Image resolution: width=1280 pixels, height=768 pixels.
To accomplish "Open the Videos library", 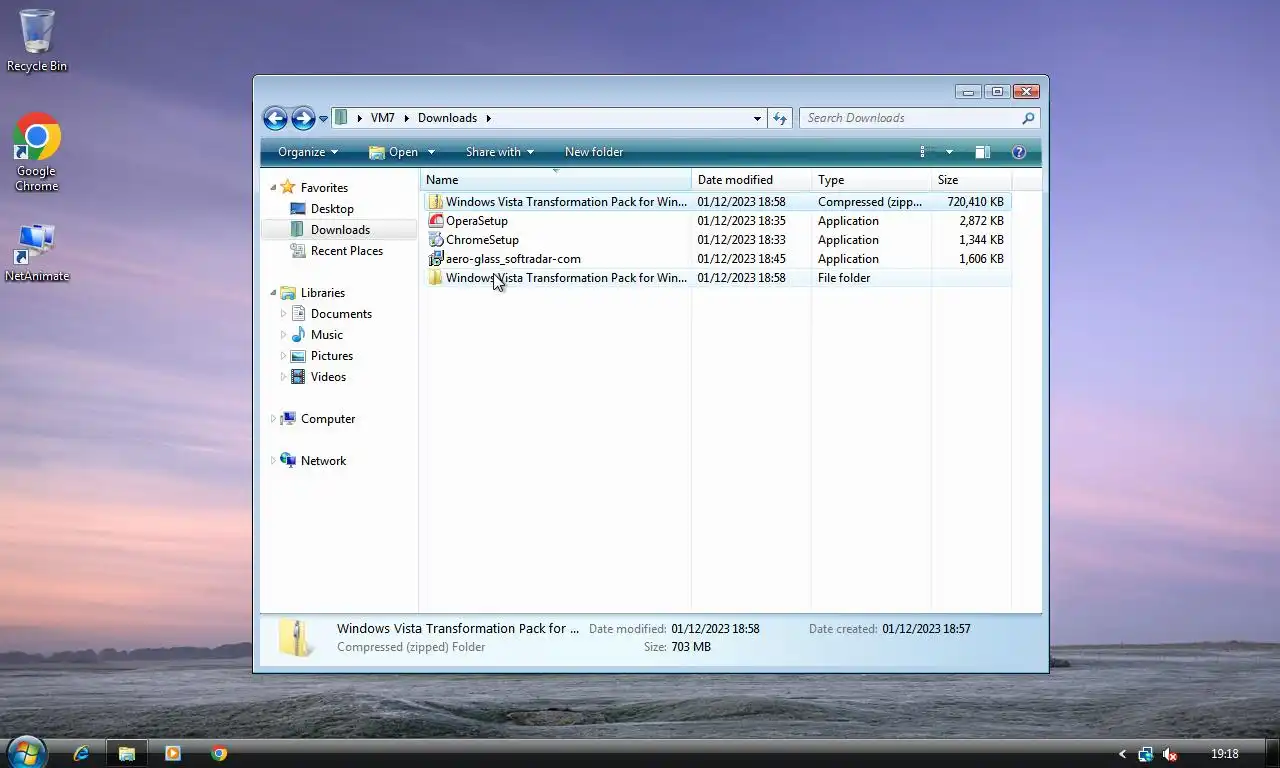I will (328, 377).
